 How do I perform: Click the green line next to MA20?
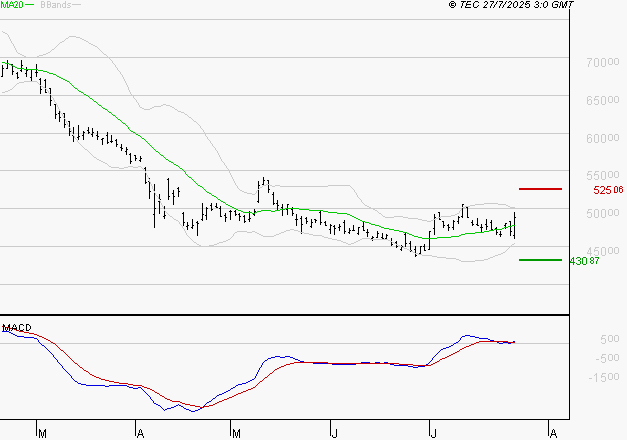pos(31,6)
